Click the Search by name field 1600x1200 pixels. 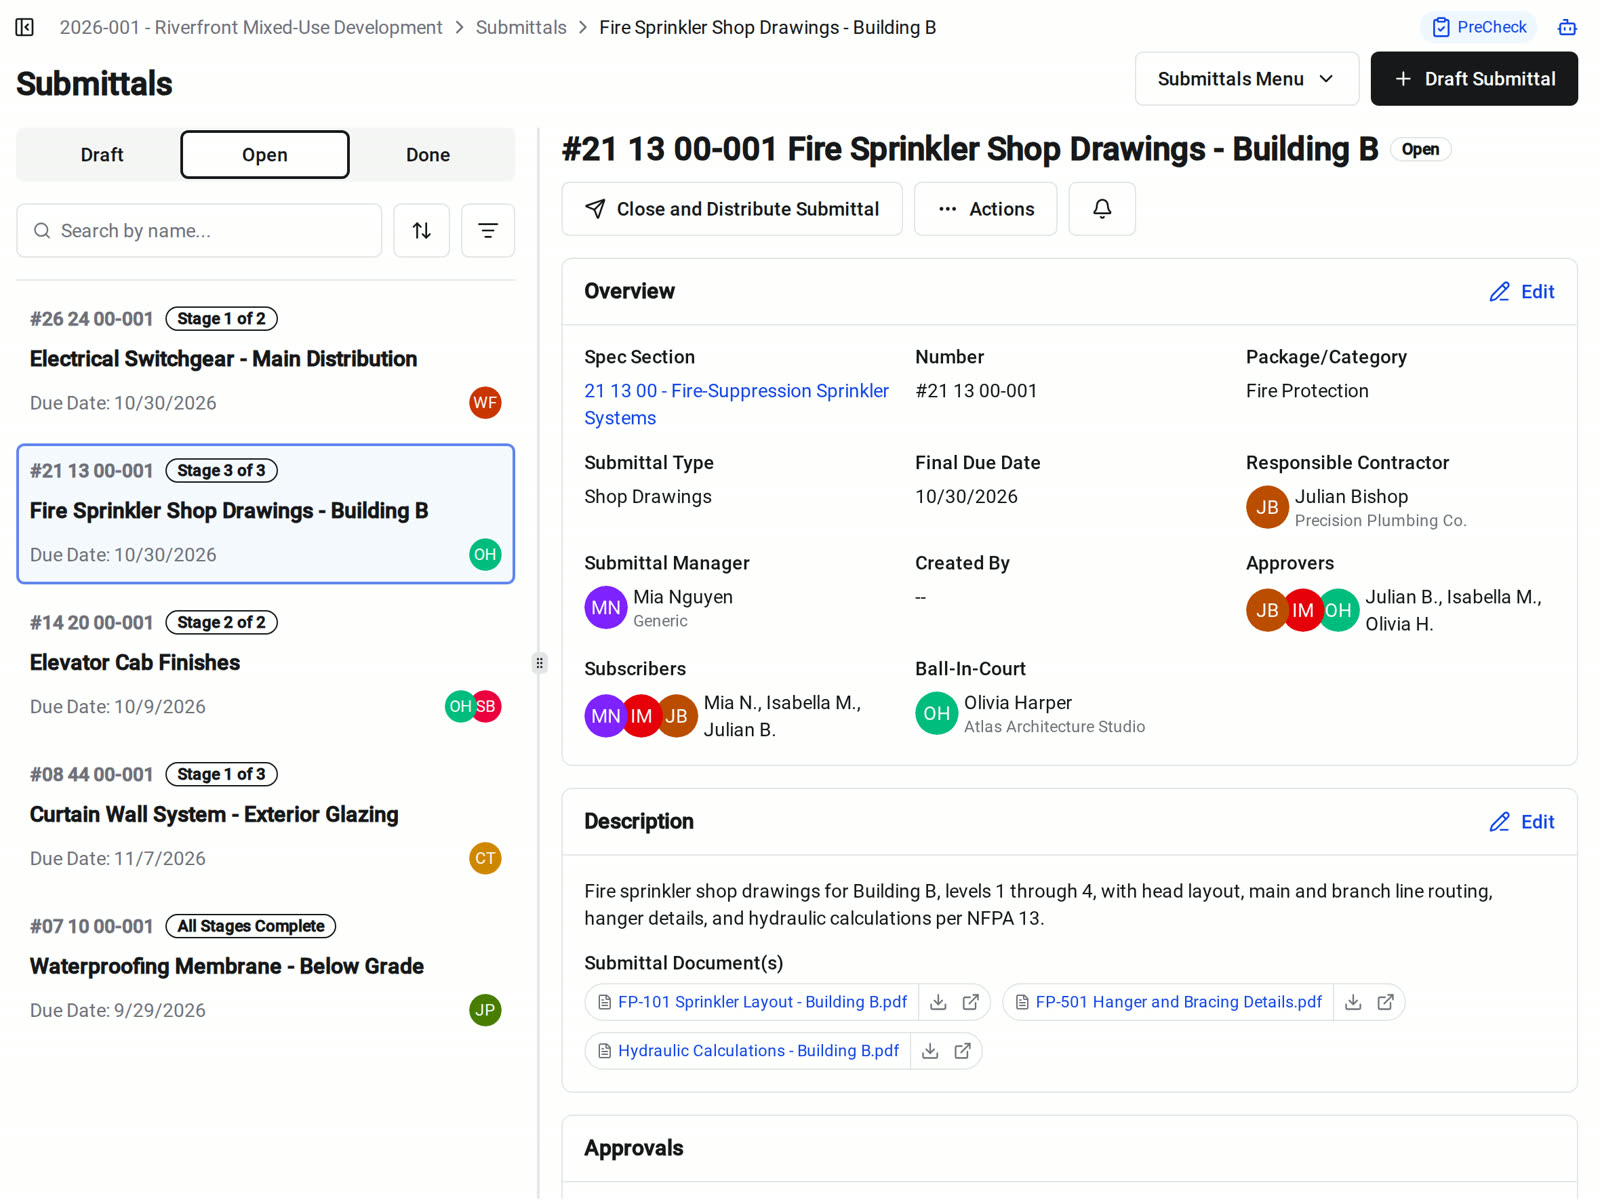[199, 231]
